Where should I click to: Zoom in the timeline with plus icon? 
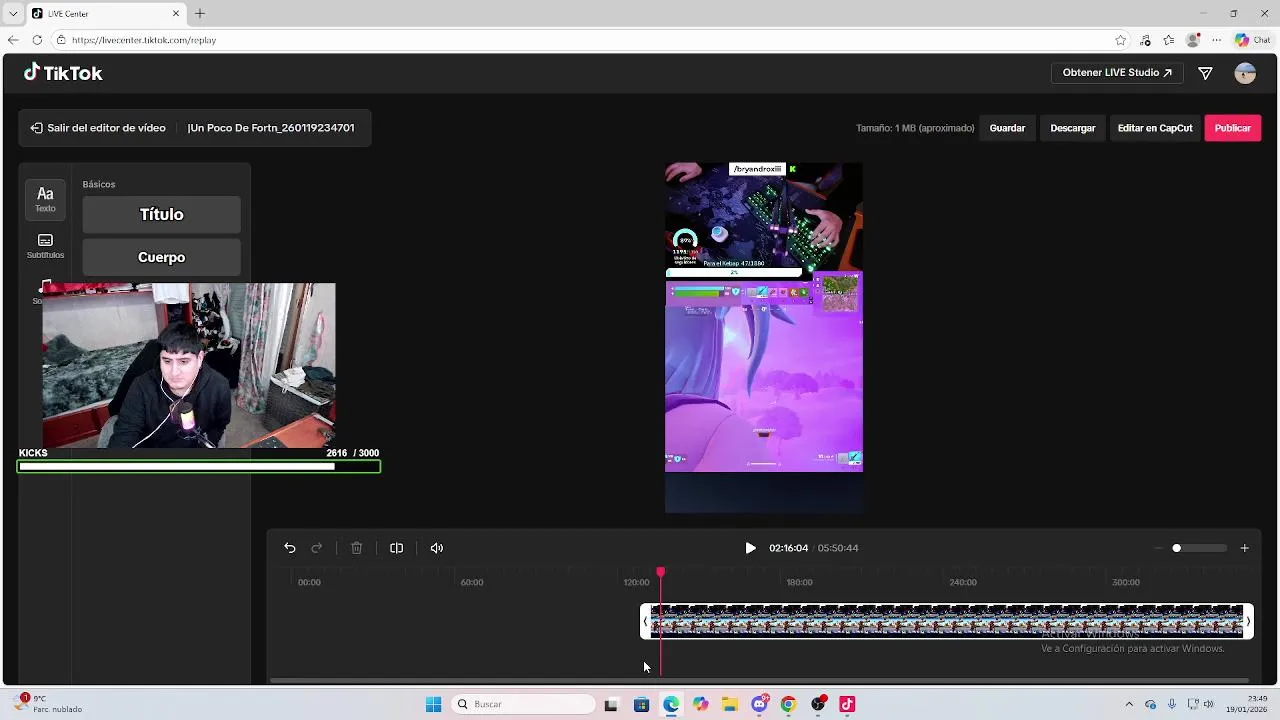tap(1245, 548)
